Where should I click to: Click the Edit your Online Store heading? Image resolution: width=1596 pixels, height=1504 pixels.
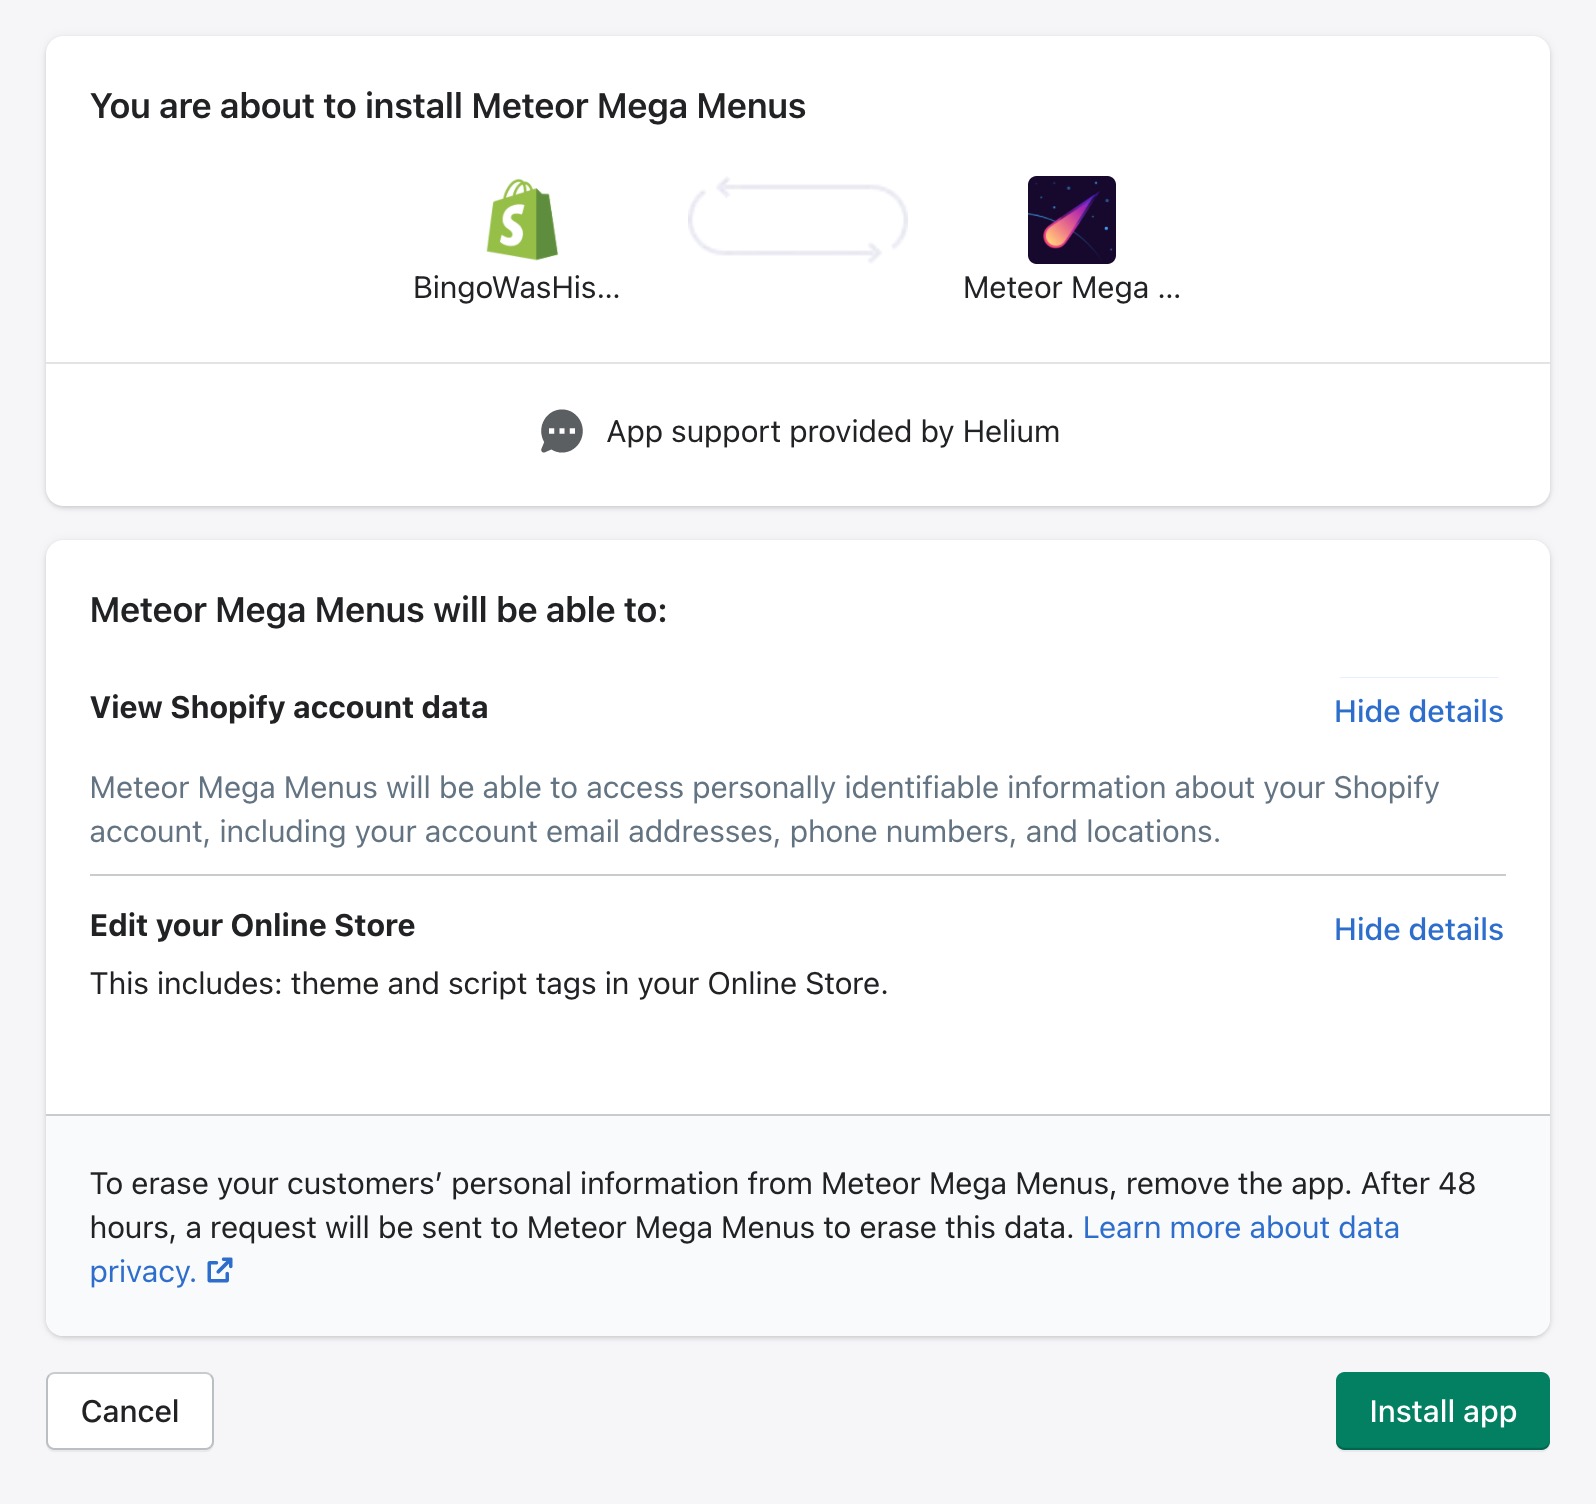coord(252,926)
